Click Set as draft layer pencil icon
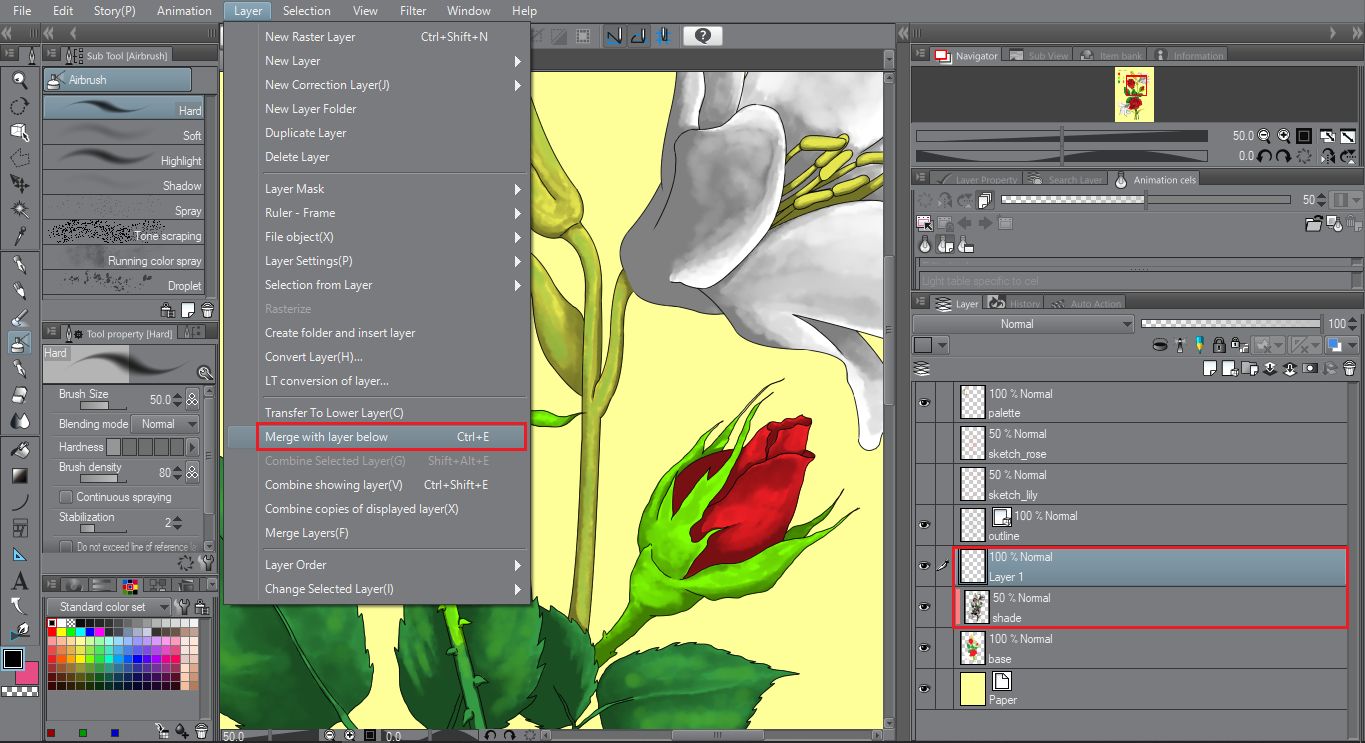Viewport: 1365px width, 743px height. [x=1198, y=345]
